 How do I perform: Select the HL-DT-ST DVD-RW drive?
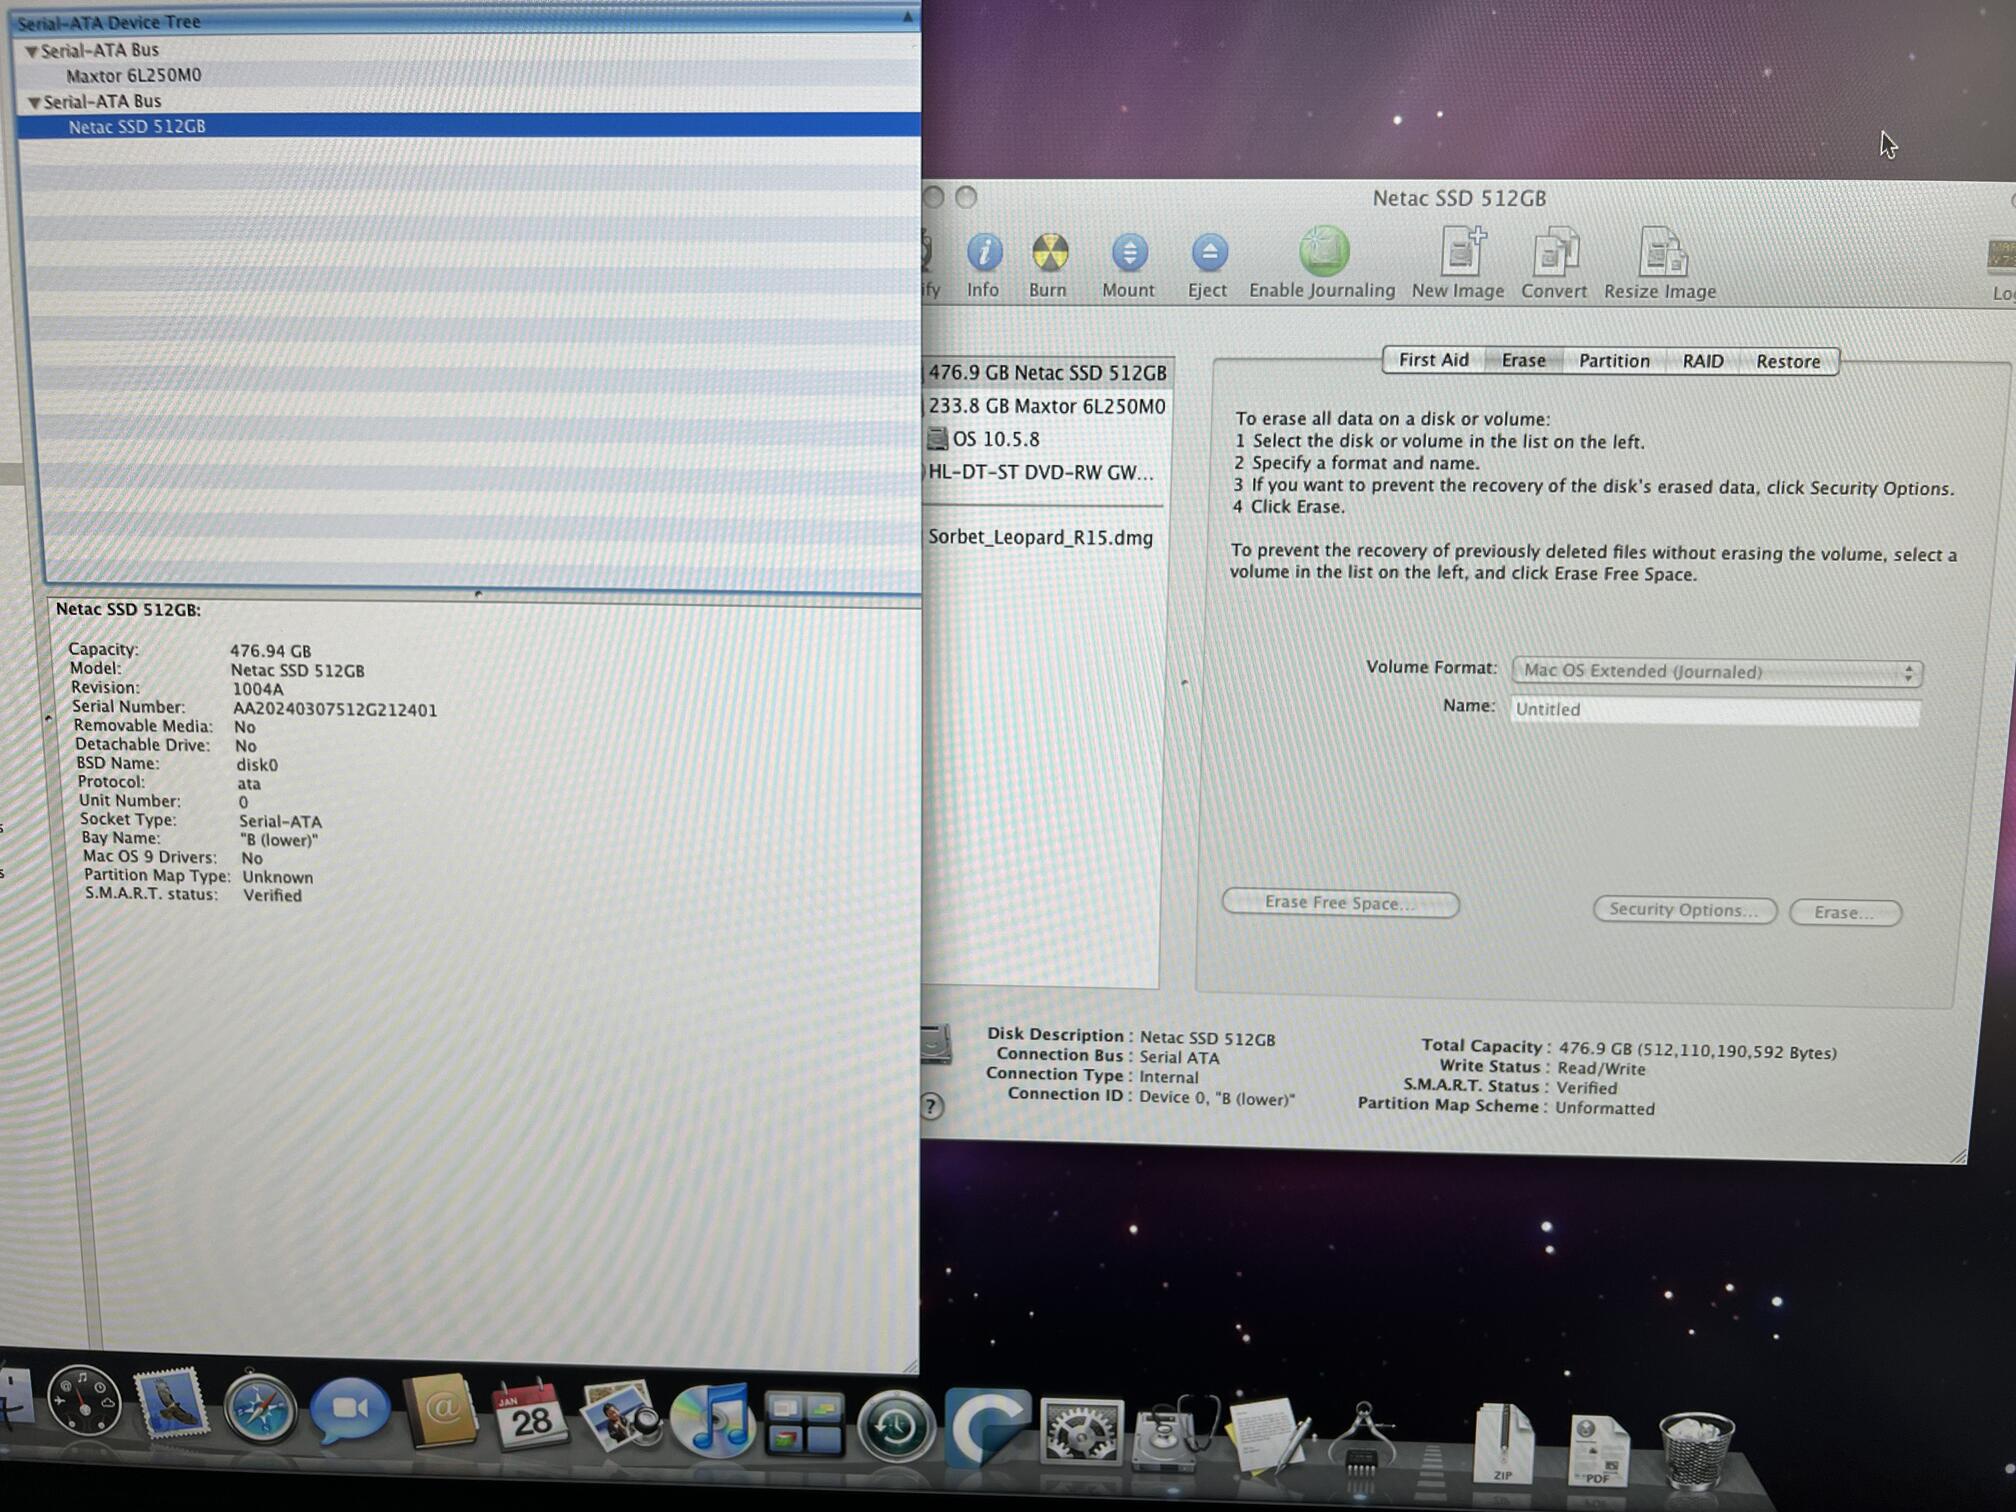pos(1040,472)
